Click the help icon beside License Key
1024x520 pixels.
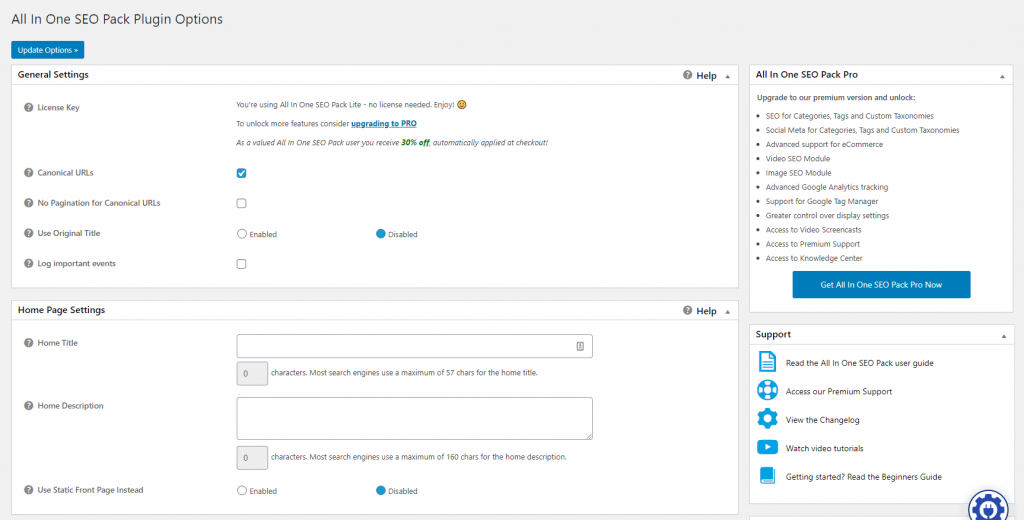[x=28, y=107]
